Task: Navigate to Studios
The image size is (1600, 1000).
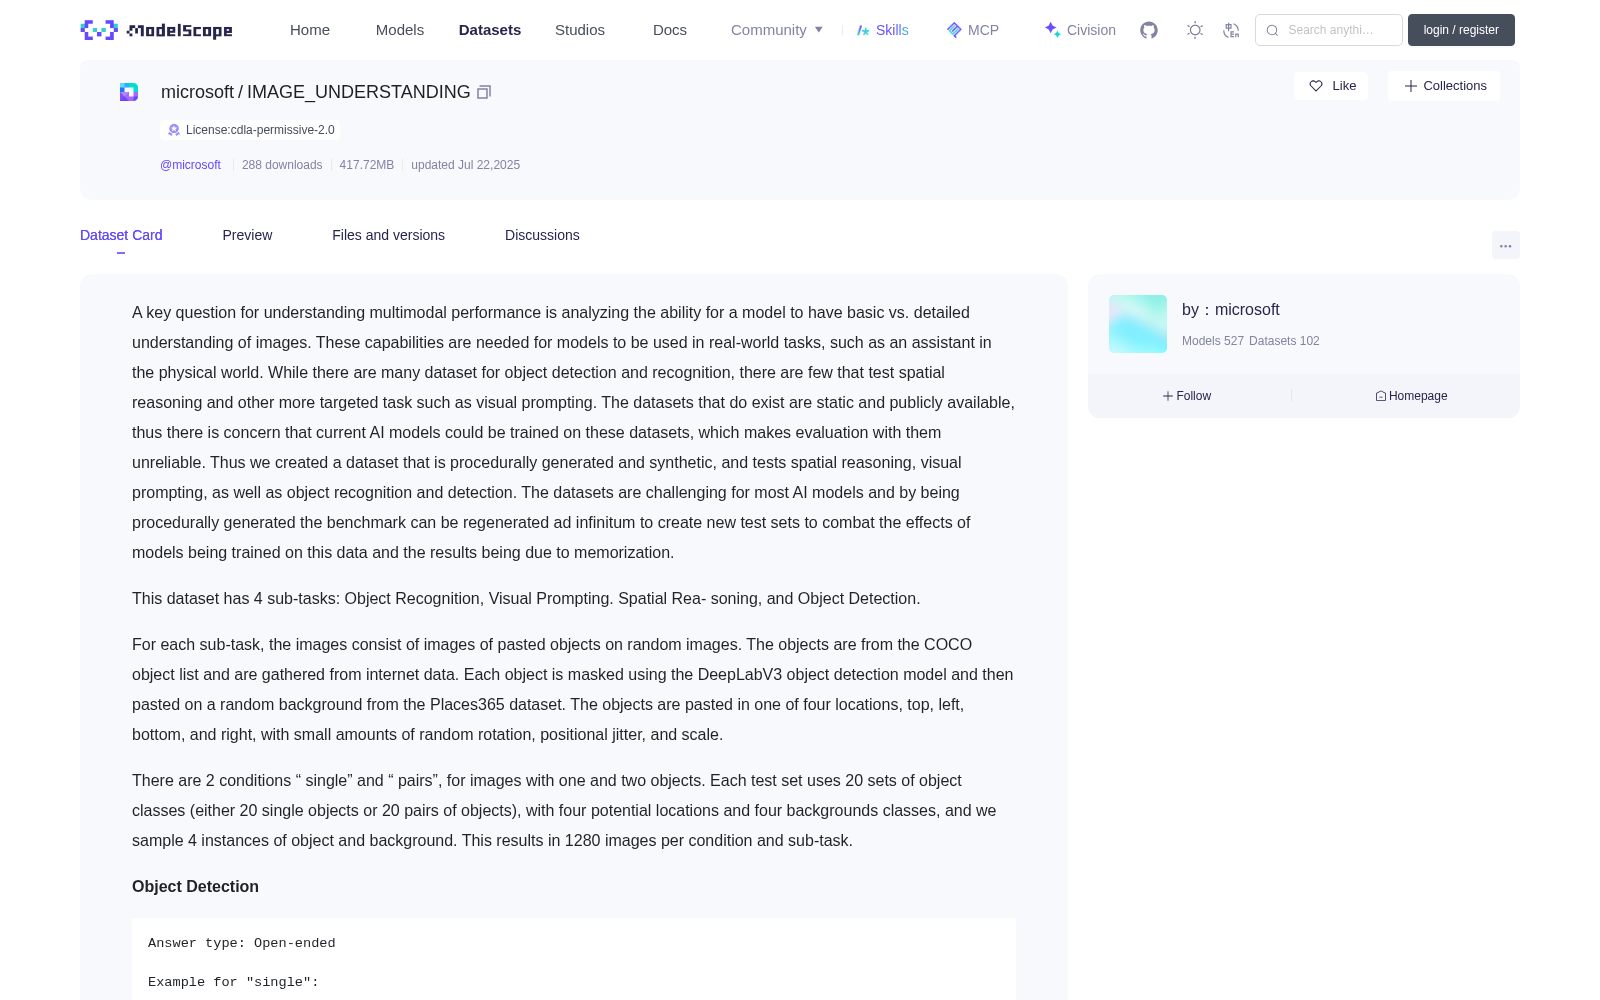Action: click(580, 30)
